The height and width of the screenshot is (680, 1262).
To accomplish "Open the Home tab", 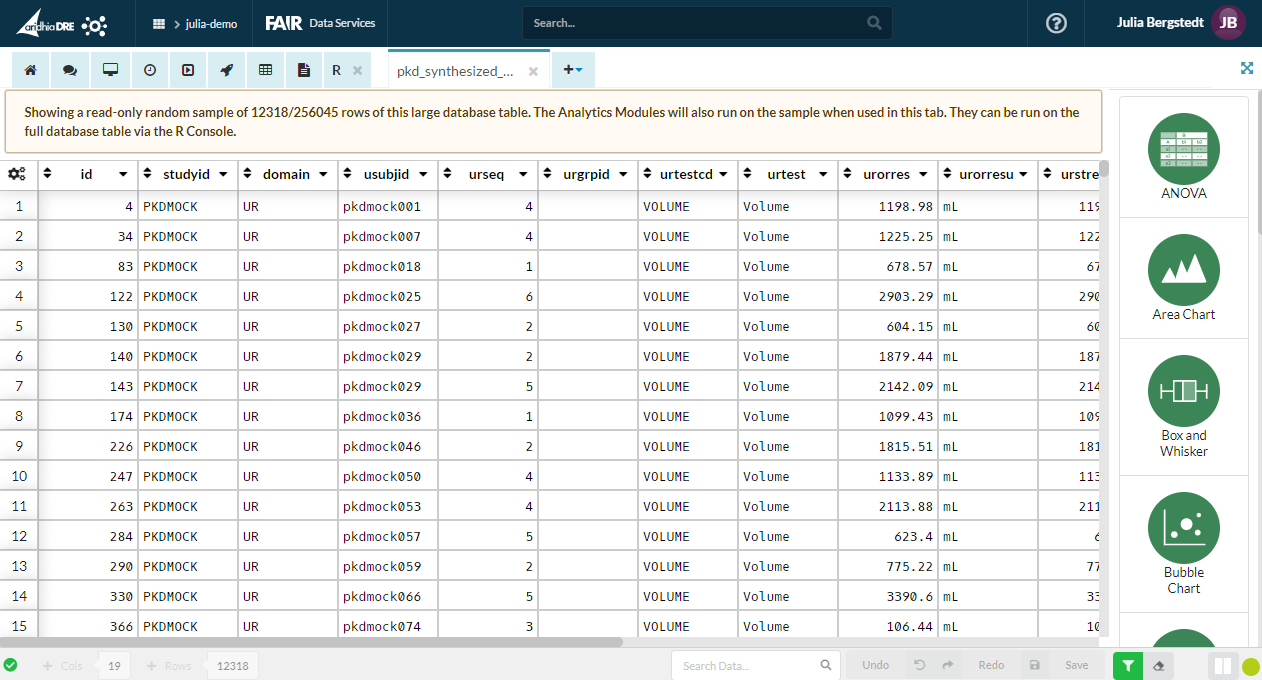I will (x=30, y=70).
